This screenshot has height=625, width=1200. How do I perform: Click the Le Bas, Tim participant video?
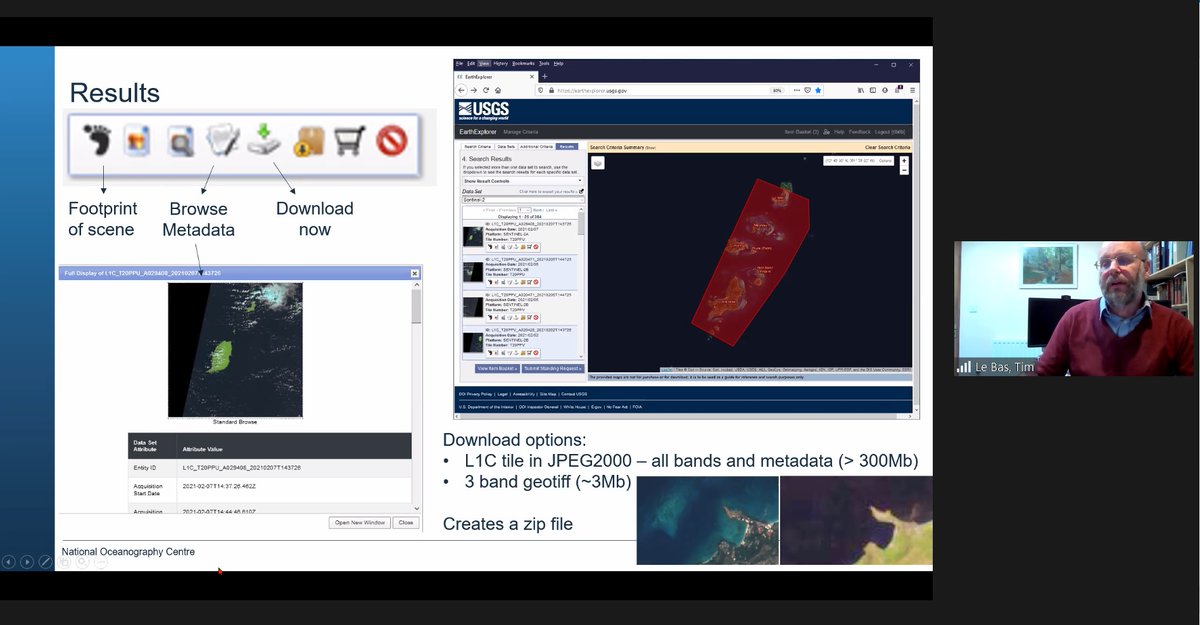tap(1074, 308)
